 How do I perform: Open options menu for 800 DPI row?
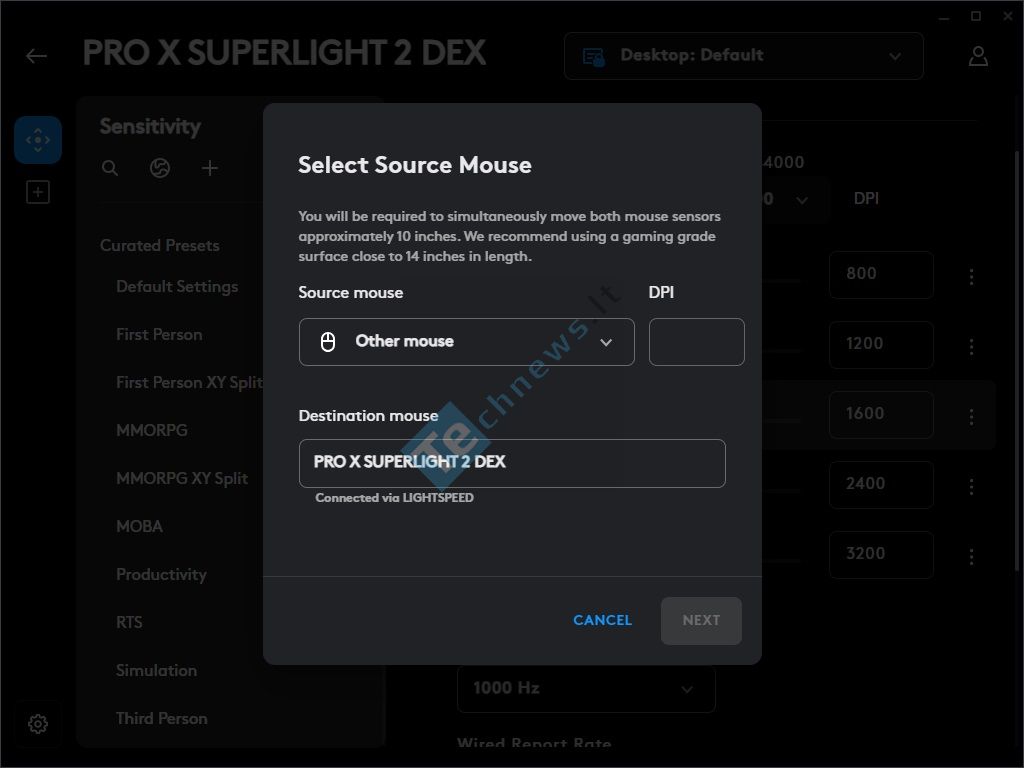click(x=972, y=276)
